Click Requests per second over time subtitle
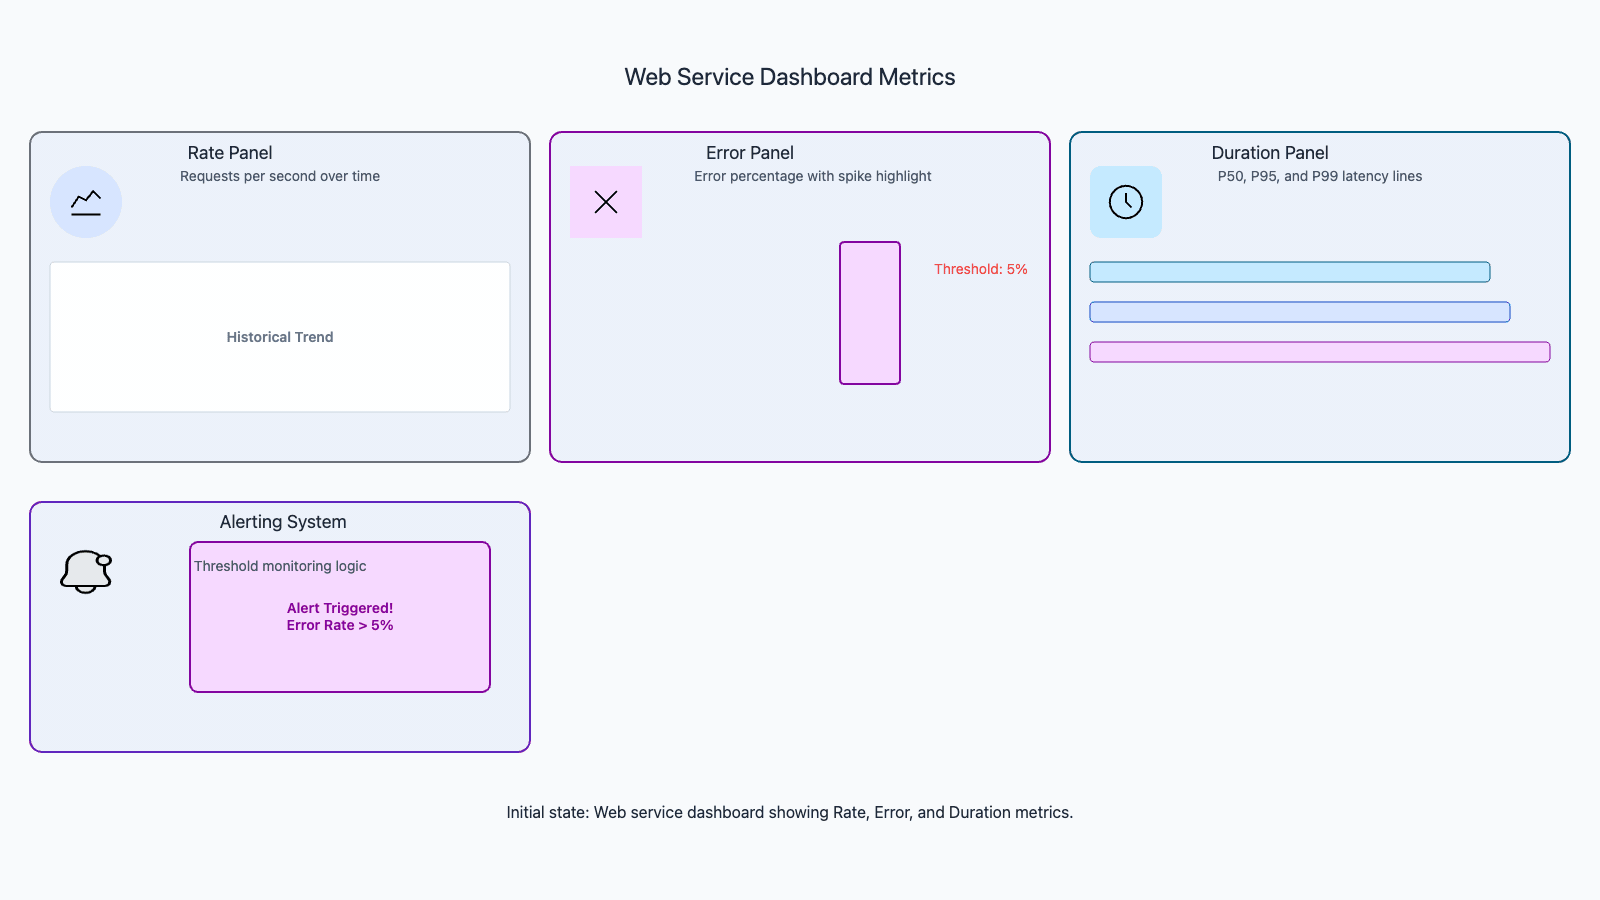The image size is (1600, 900). point(280,176)
